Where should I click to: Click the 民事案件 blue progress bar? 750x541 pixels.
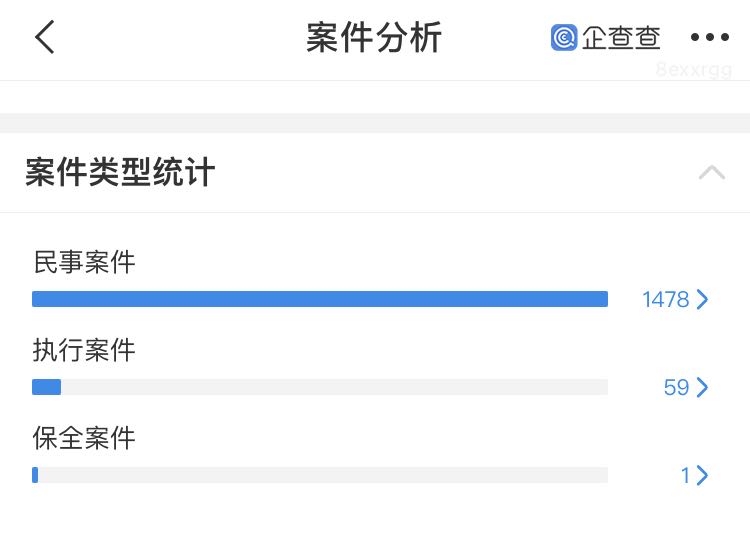[320, 299]
